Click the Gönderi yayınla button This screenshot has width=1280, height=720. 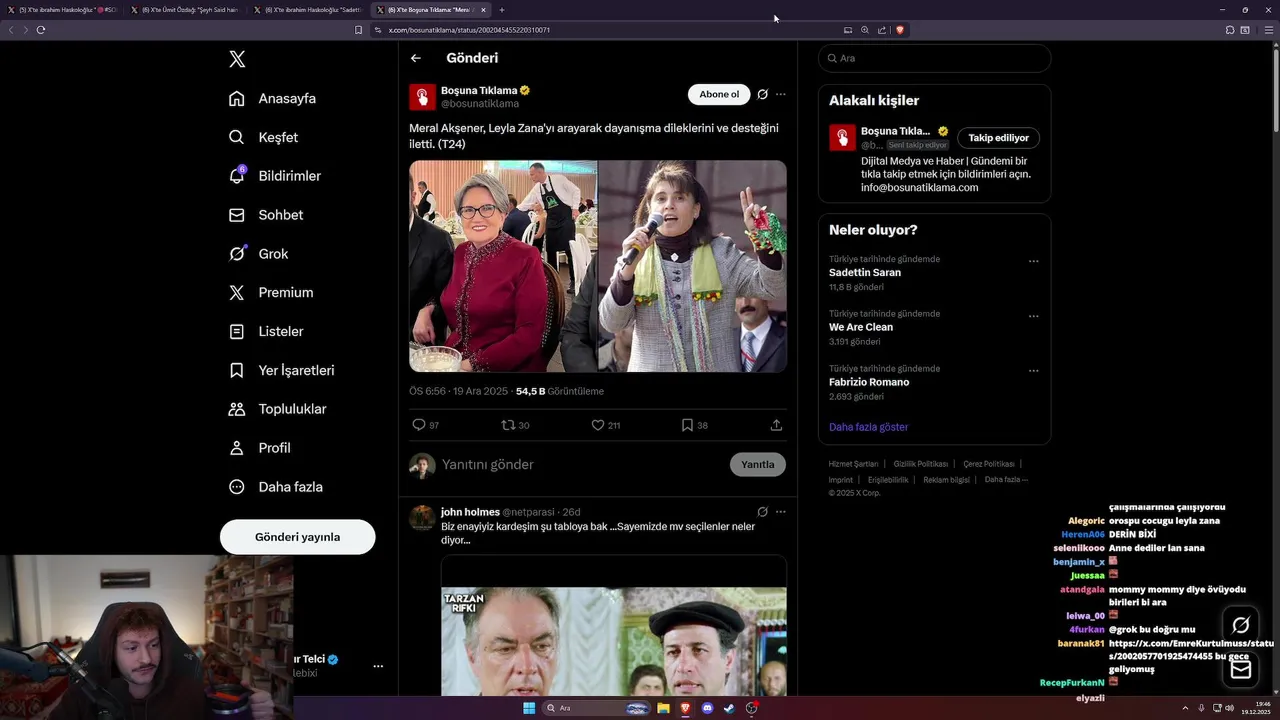pyautogui.click(x=297, y=537)
